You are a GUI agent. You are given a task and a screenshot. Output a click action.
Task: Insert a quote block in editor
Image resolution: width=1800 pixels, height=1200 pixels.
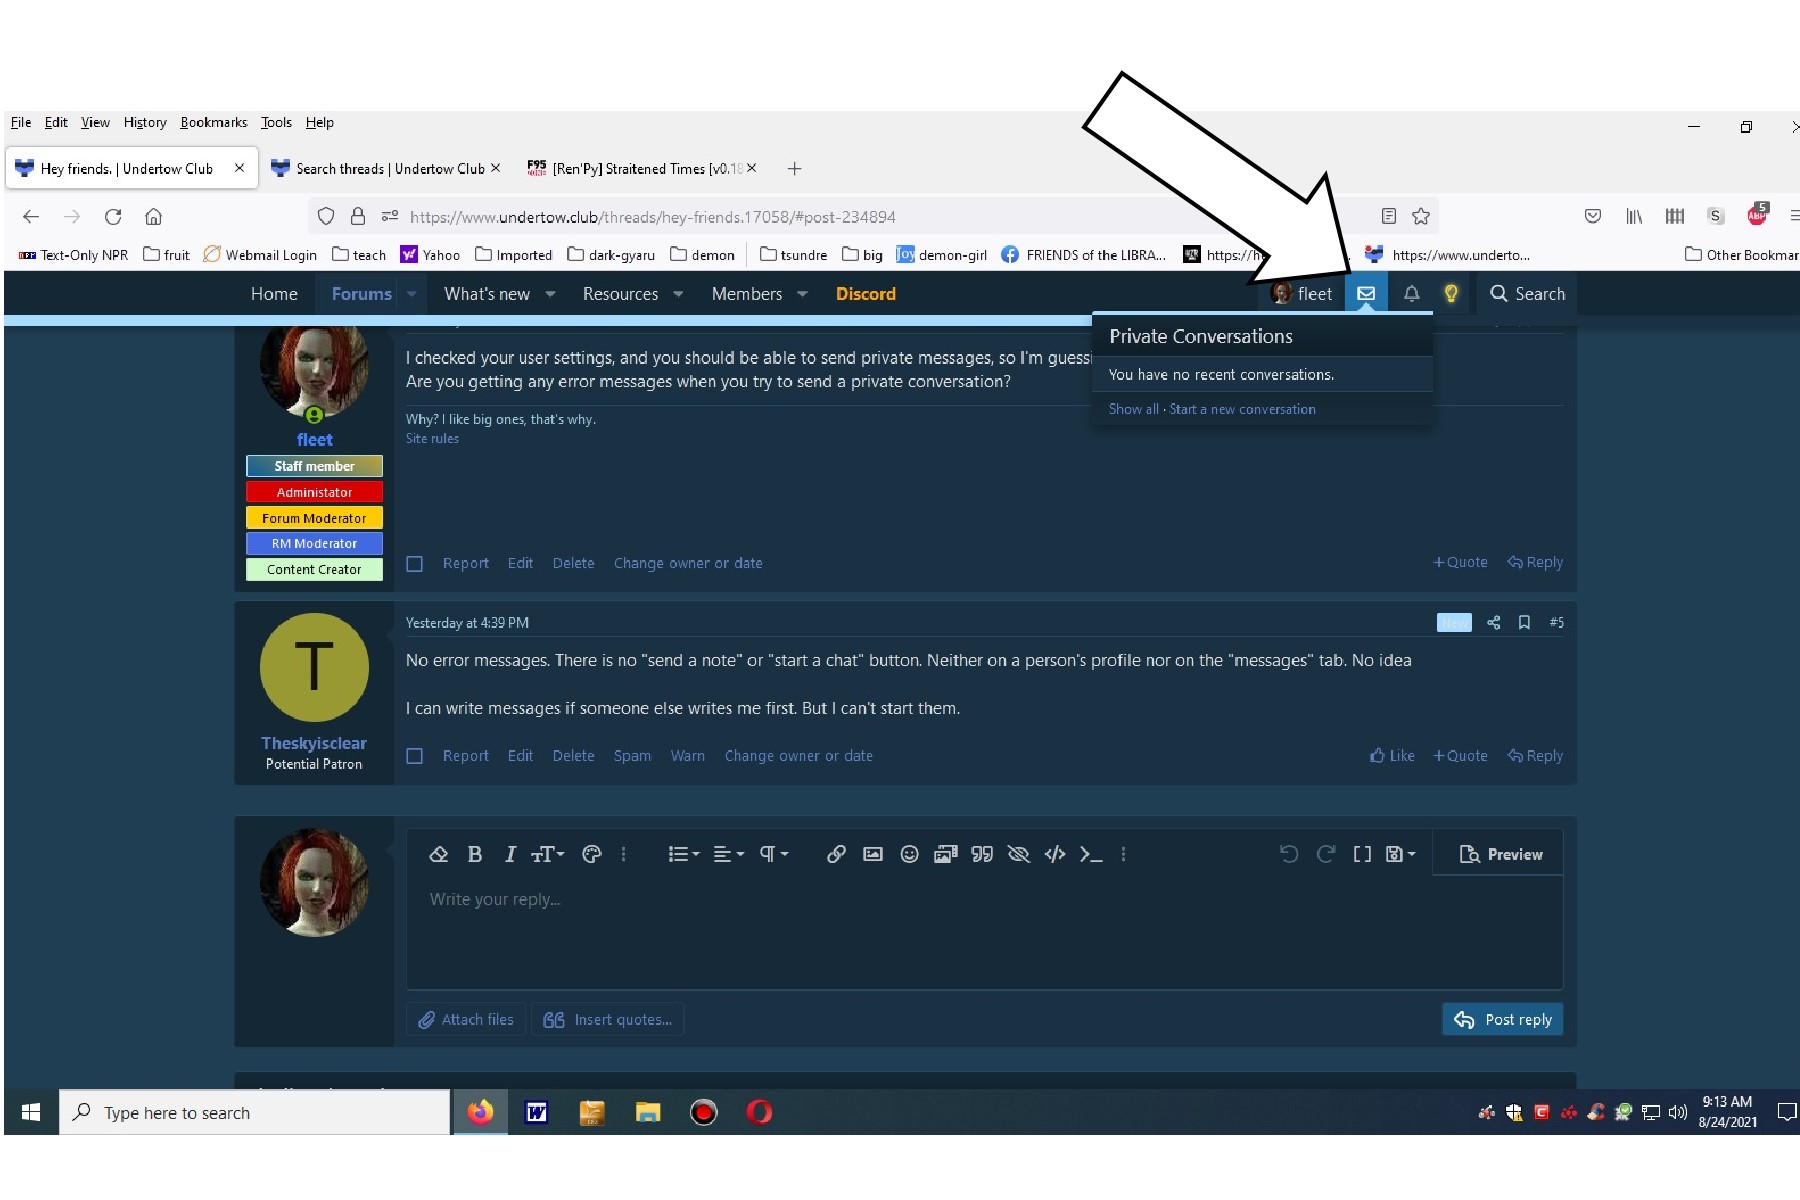click(x=982, y=854)
